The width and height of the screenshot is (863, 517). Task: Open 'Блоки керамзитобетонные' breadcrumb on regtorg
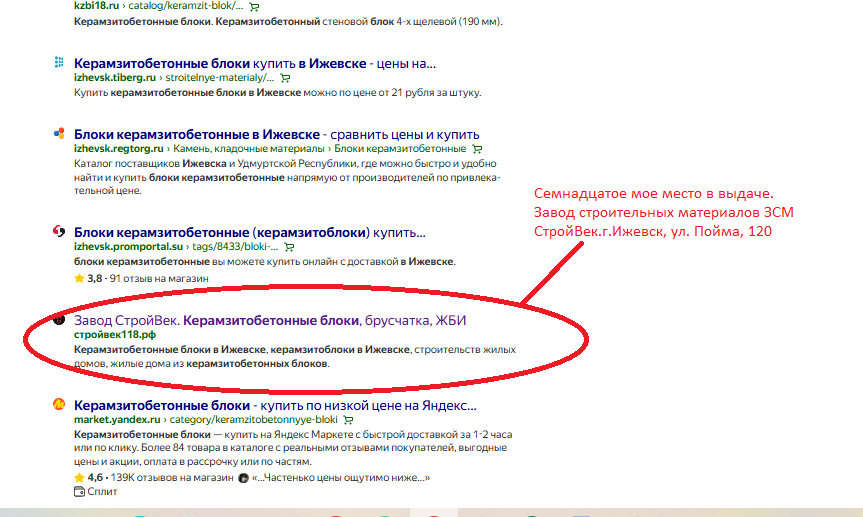click(x=400, y=149)
